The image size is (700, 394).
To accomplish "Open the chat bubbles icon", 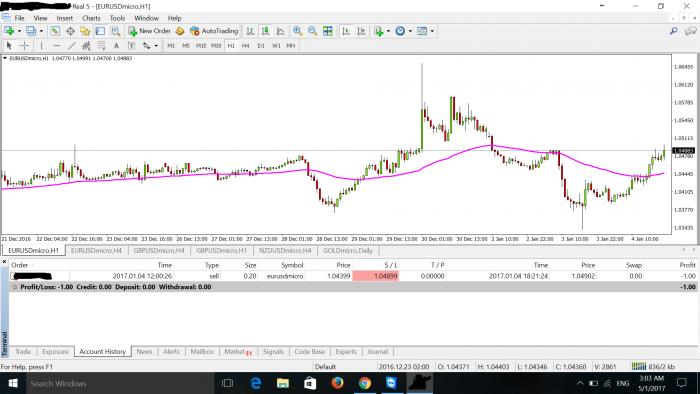I will pos(691,31).
